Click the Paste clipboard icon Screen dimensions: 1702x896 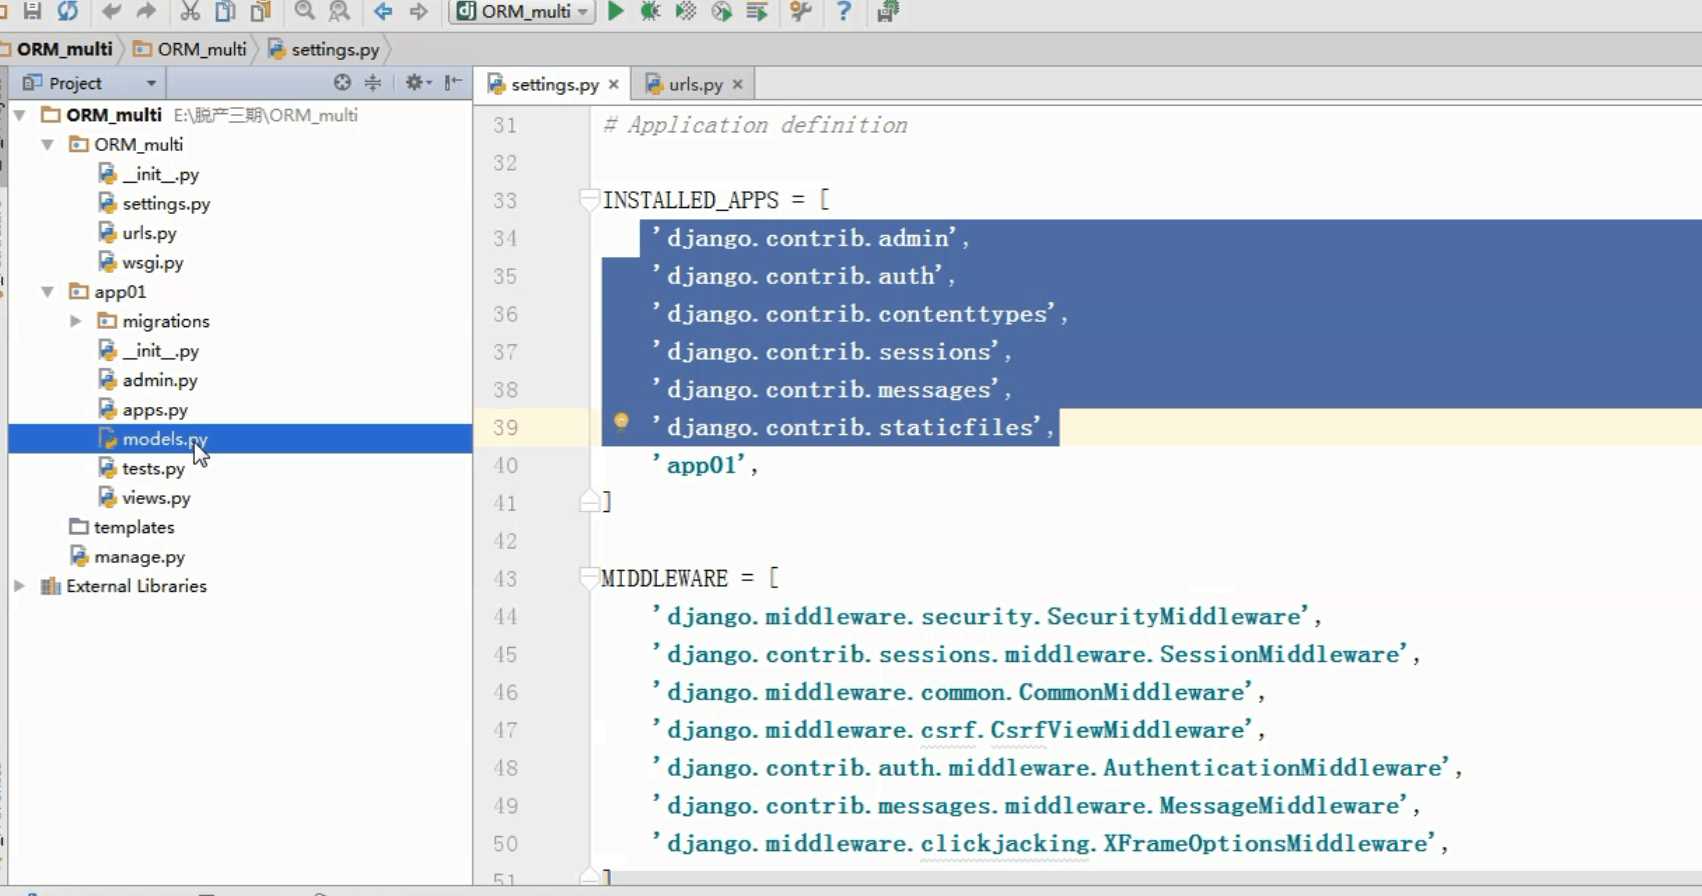click(261, 11)
